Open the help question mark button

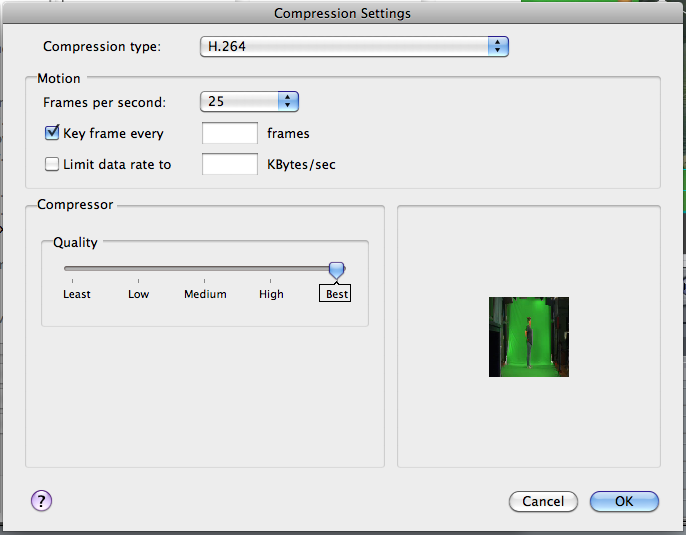click(41, 500)
